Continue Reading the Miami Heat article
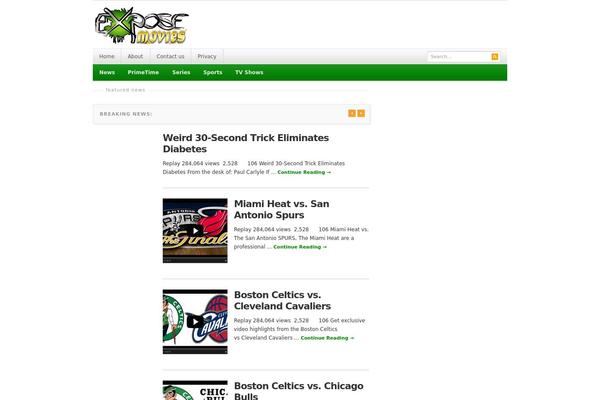 [300, 247]
